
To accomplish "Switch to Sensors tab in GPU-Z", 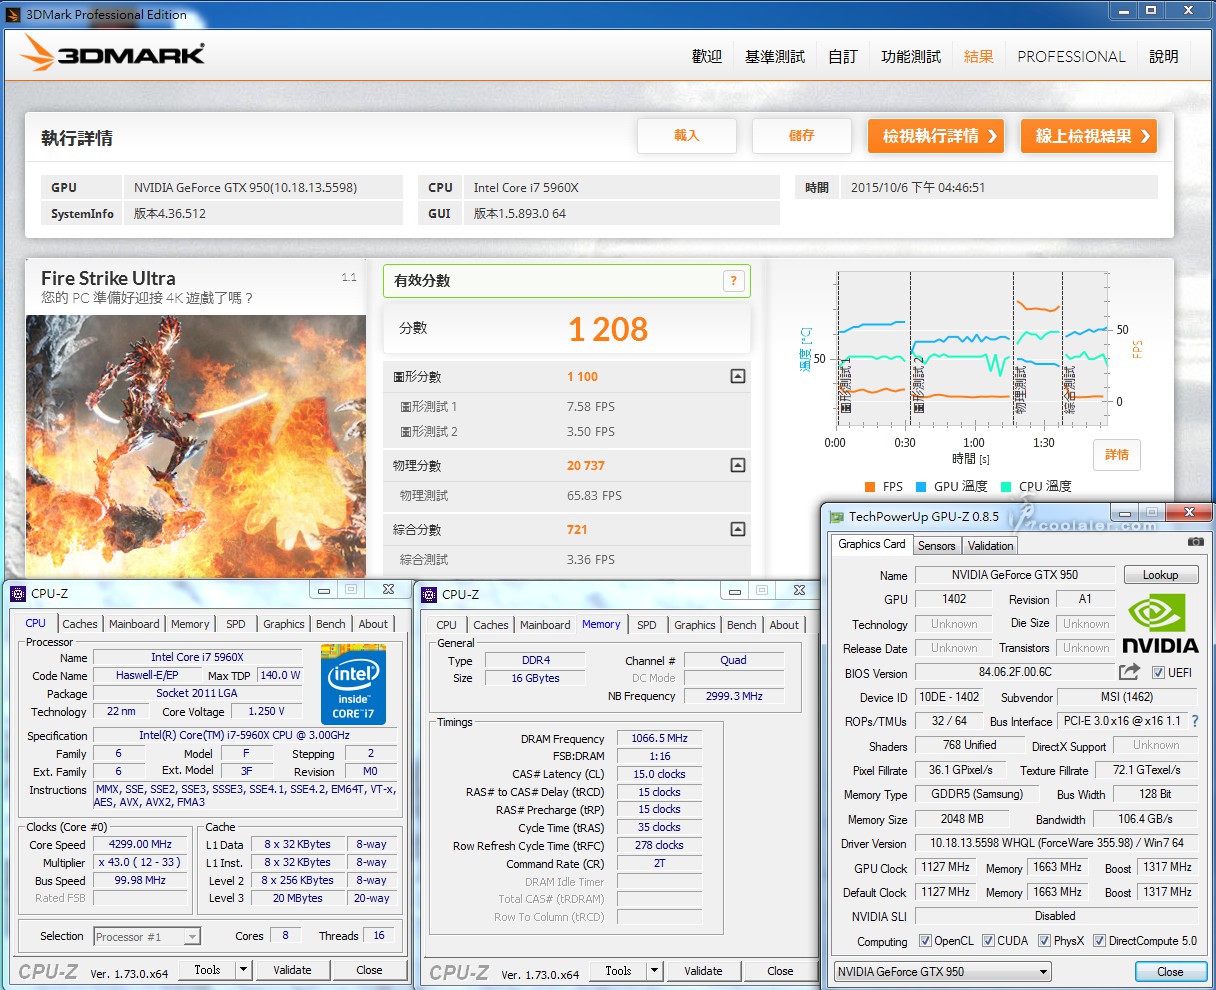I will pyautogui.click(x=936, y=546).
